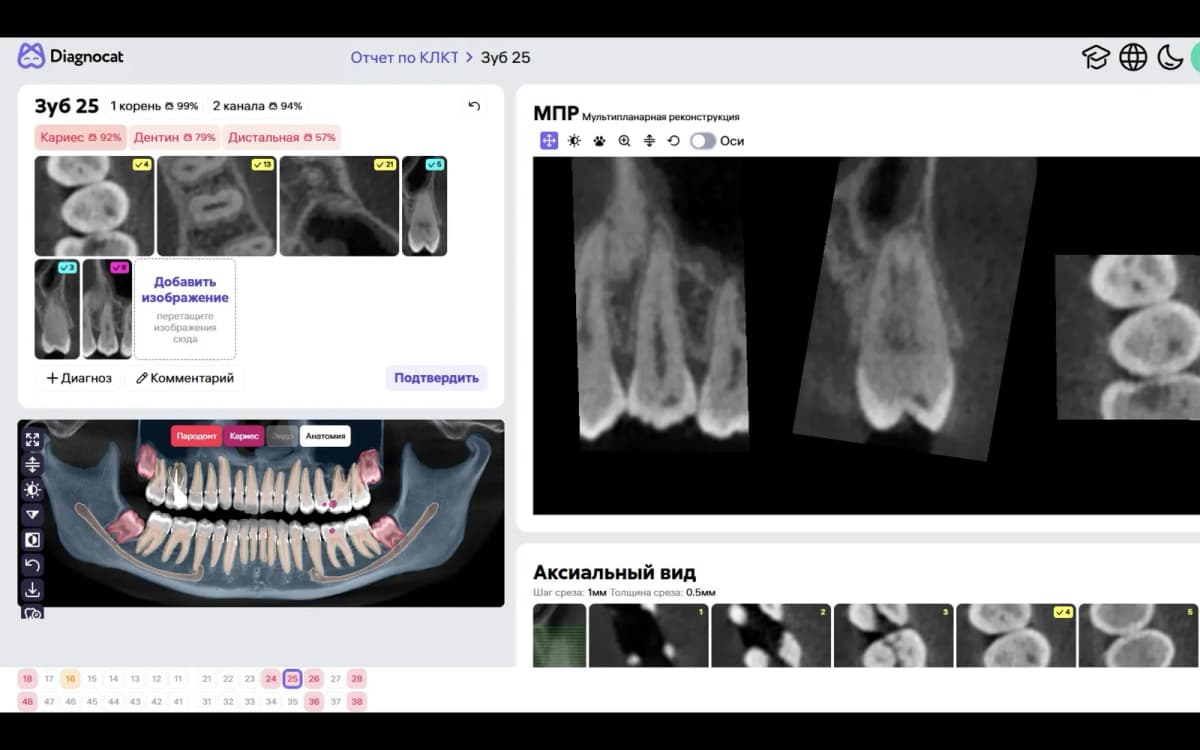This screenshot has width=1200, height=750.
Task: Click the 2 канала 94% label
Action: pyautogui.click(x=257, y=106)
